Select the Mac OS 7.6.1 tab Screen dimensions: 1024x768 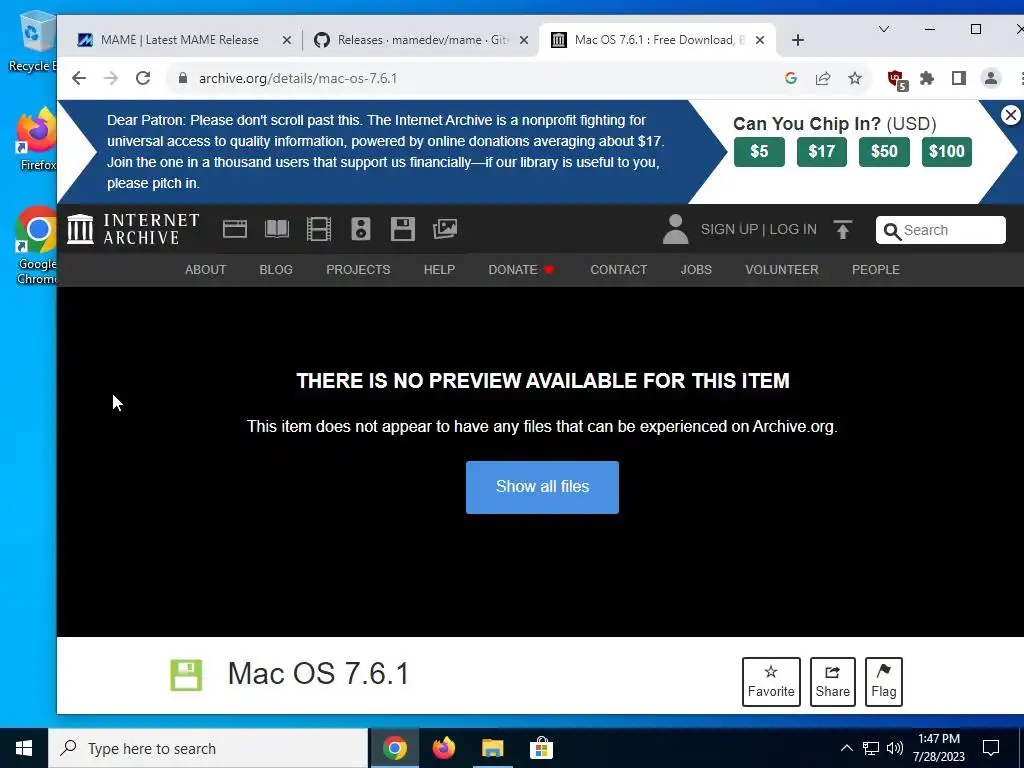point(658,40)
